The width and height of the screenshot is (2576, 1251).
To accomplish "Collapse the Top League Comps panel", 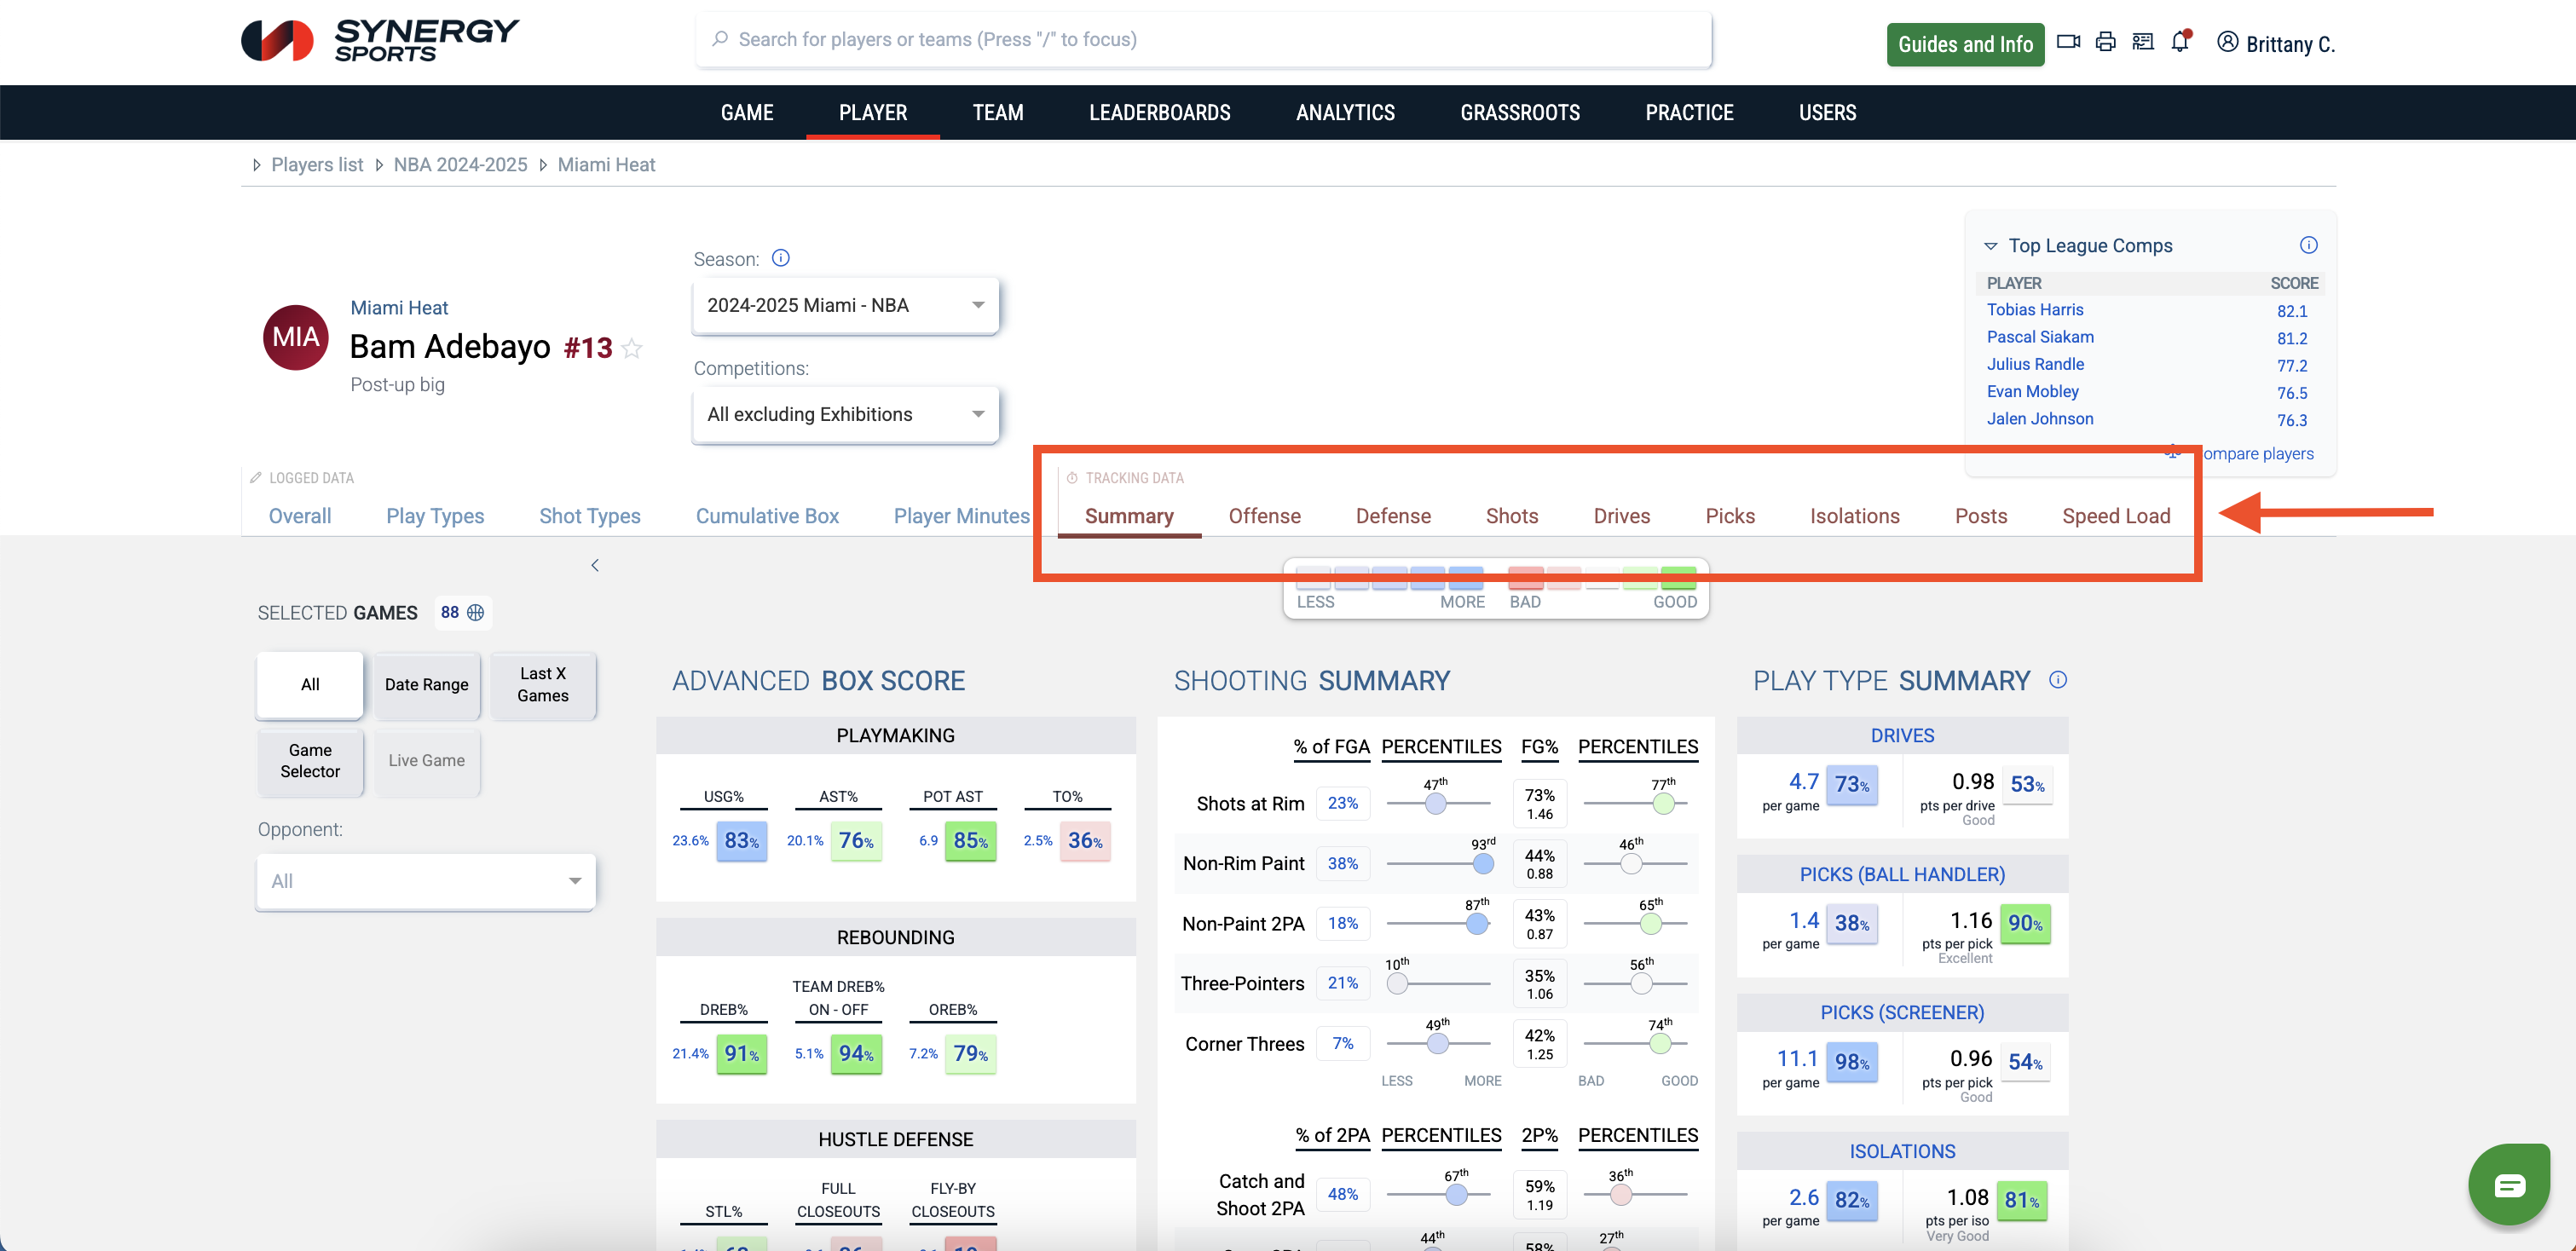I will 1990,246.
